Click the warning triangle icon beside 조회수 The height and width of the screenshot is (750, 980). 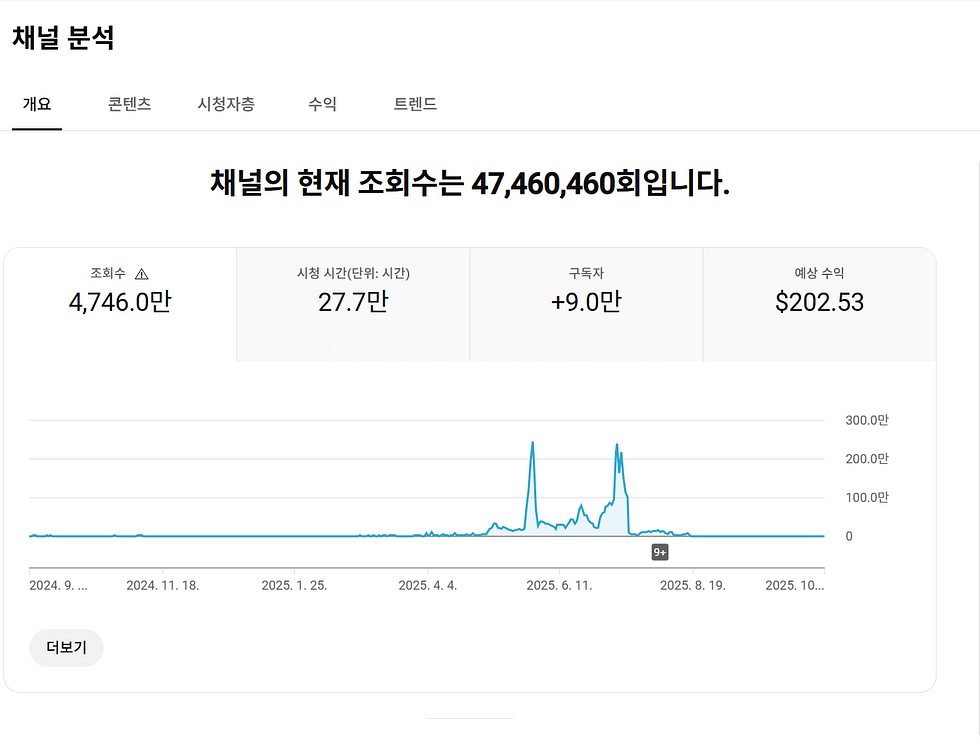[141, 274]
